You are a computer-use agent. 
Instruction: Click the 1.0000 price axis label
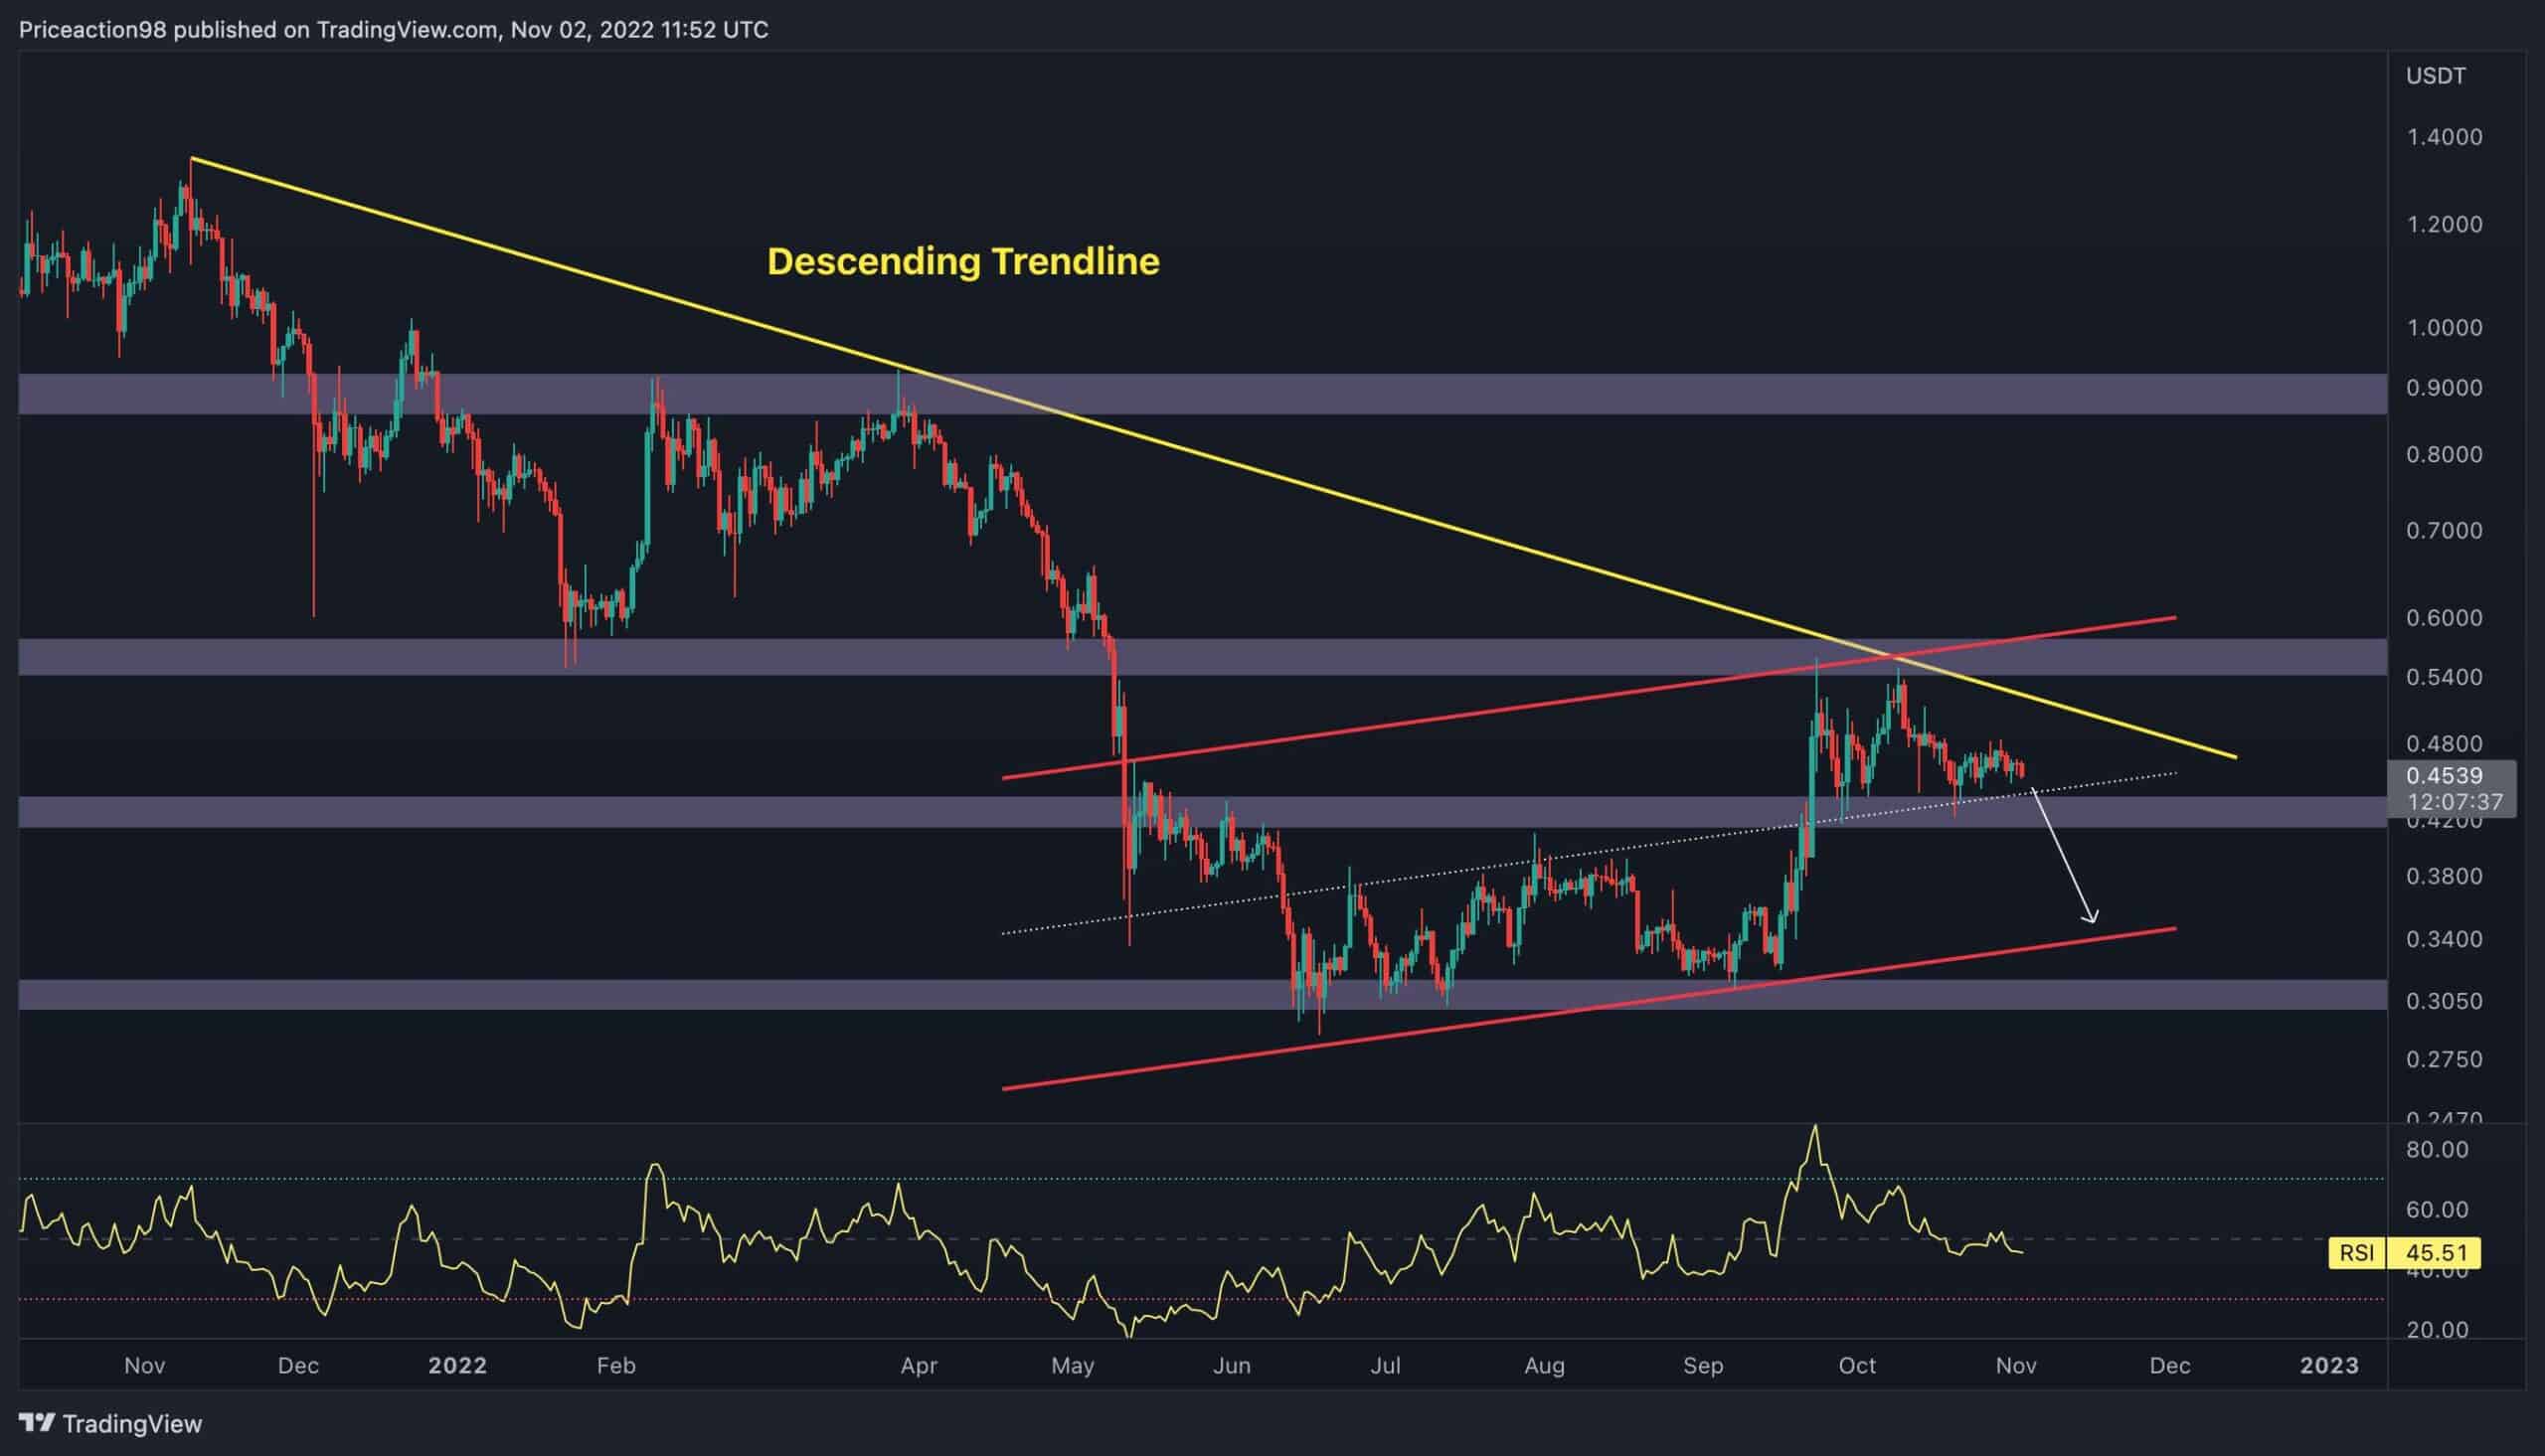point(2444,328)
